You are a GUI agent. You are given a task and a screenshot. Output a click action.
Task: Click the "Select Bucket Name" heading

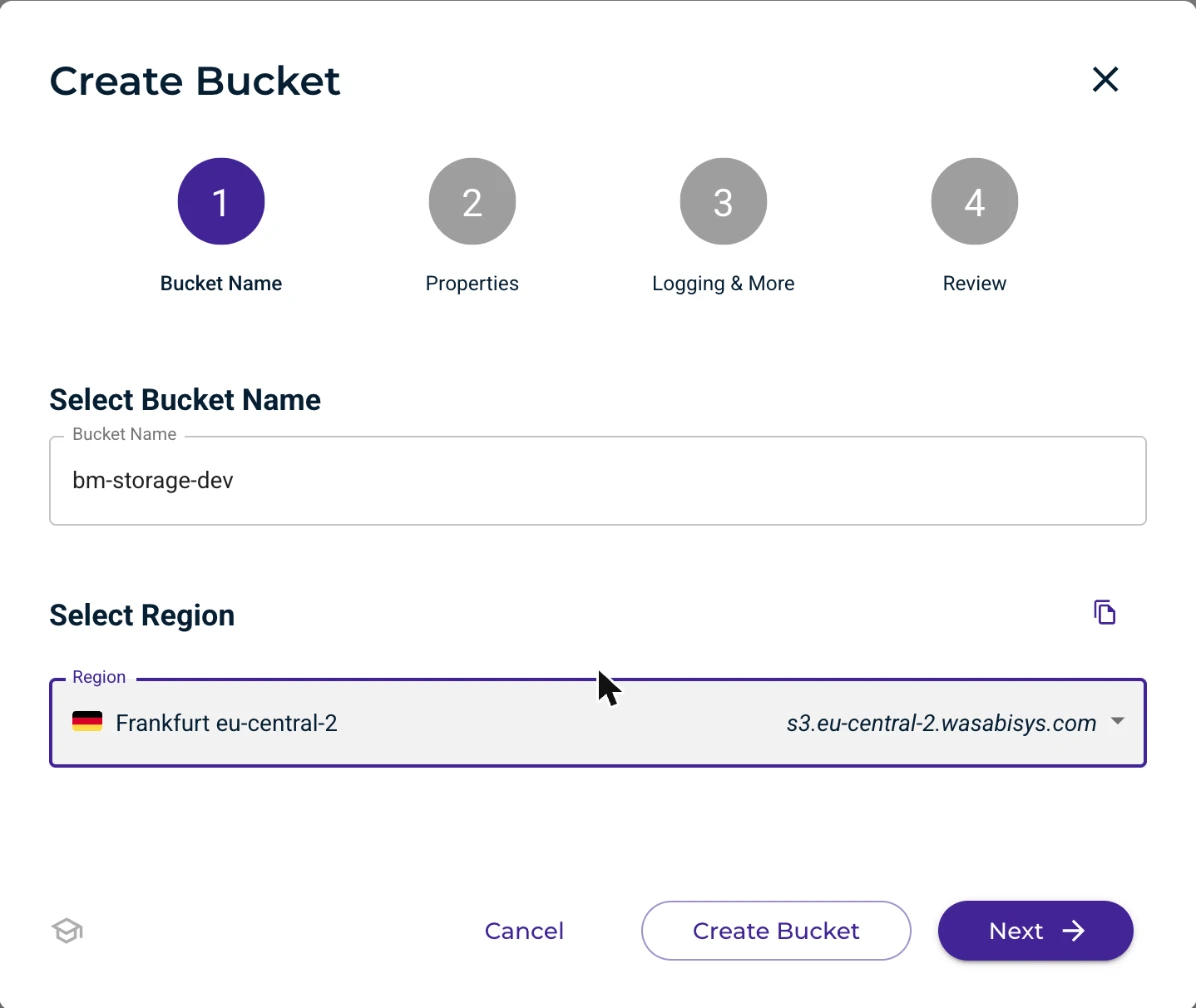coord(185,400)
